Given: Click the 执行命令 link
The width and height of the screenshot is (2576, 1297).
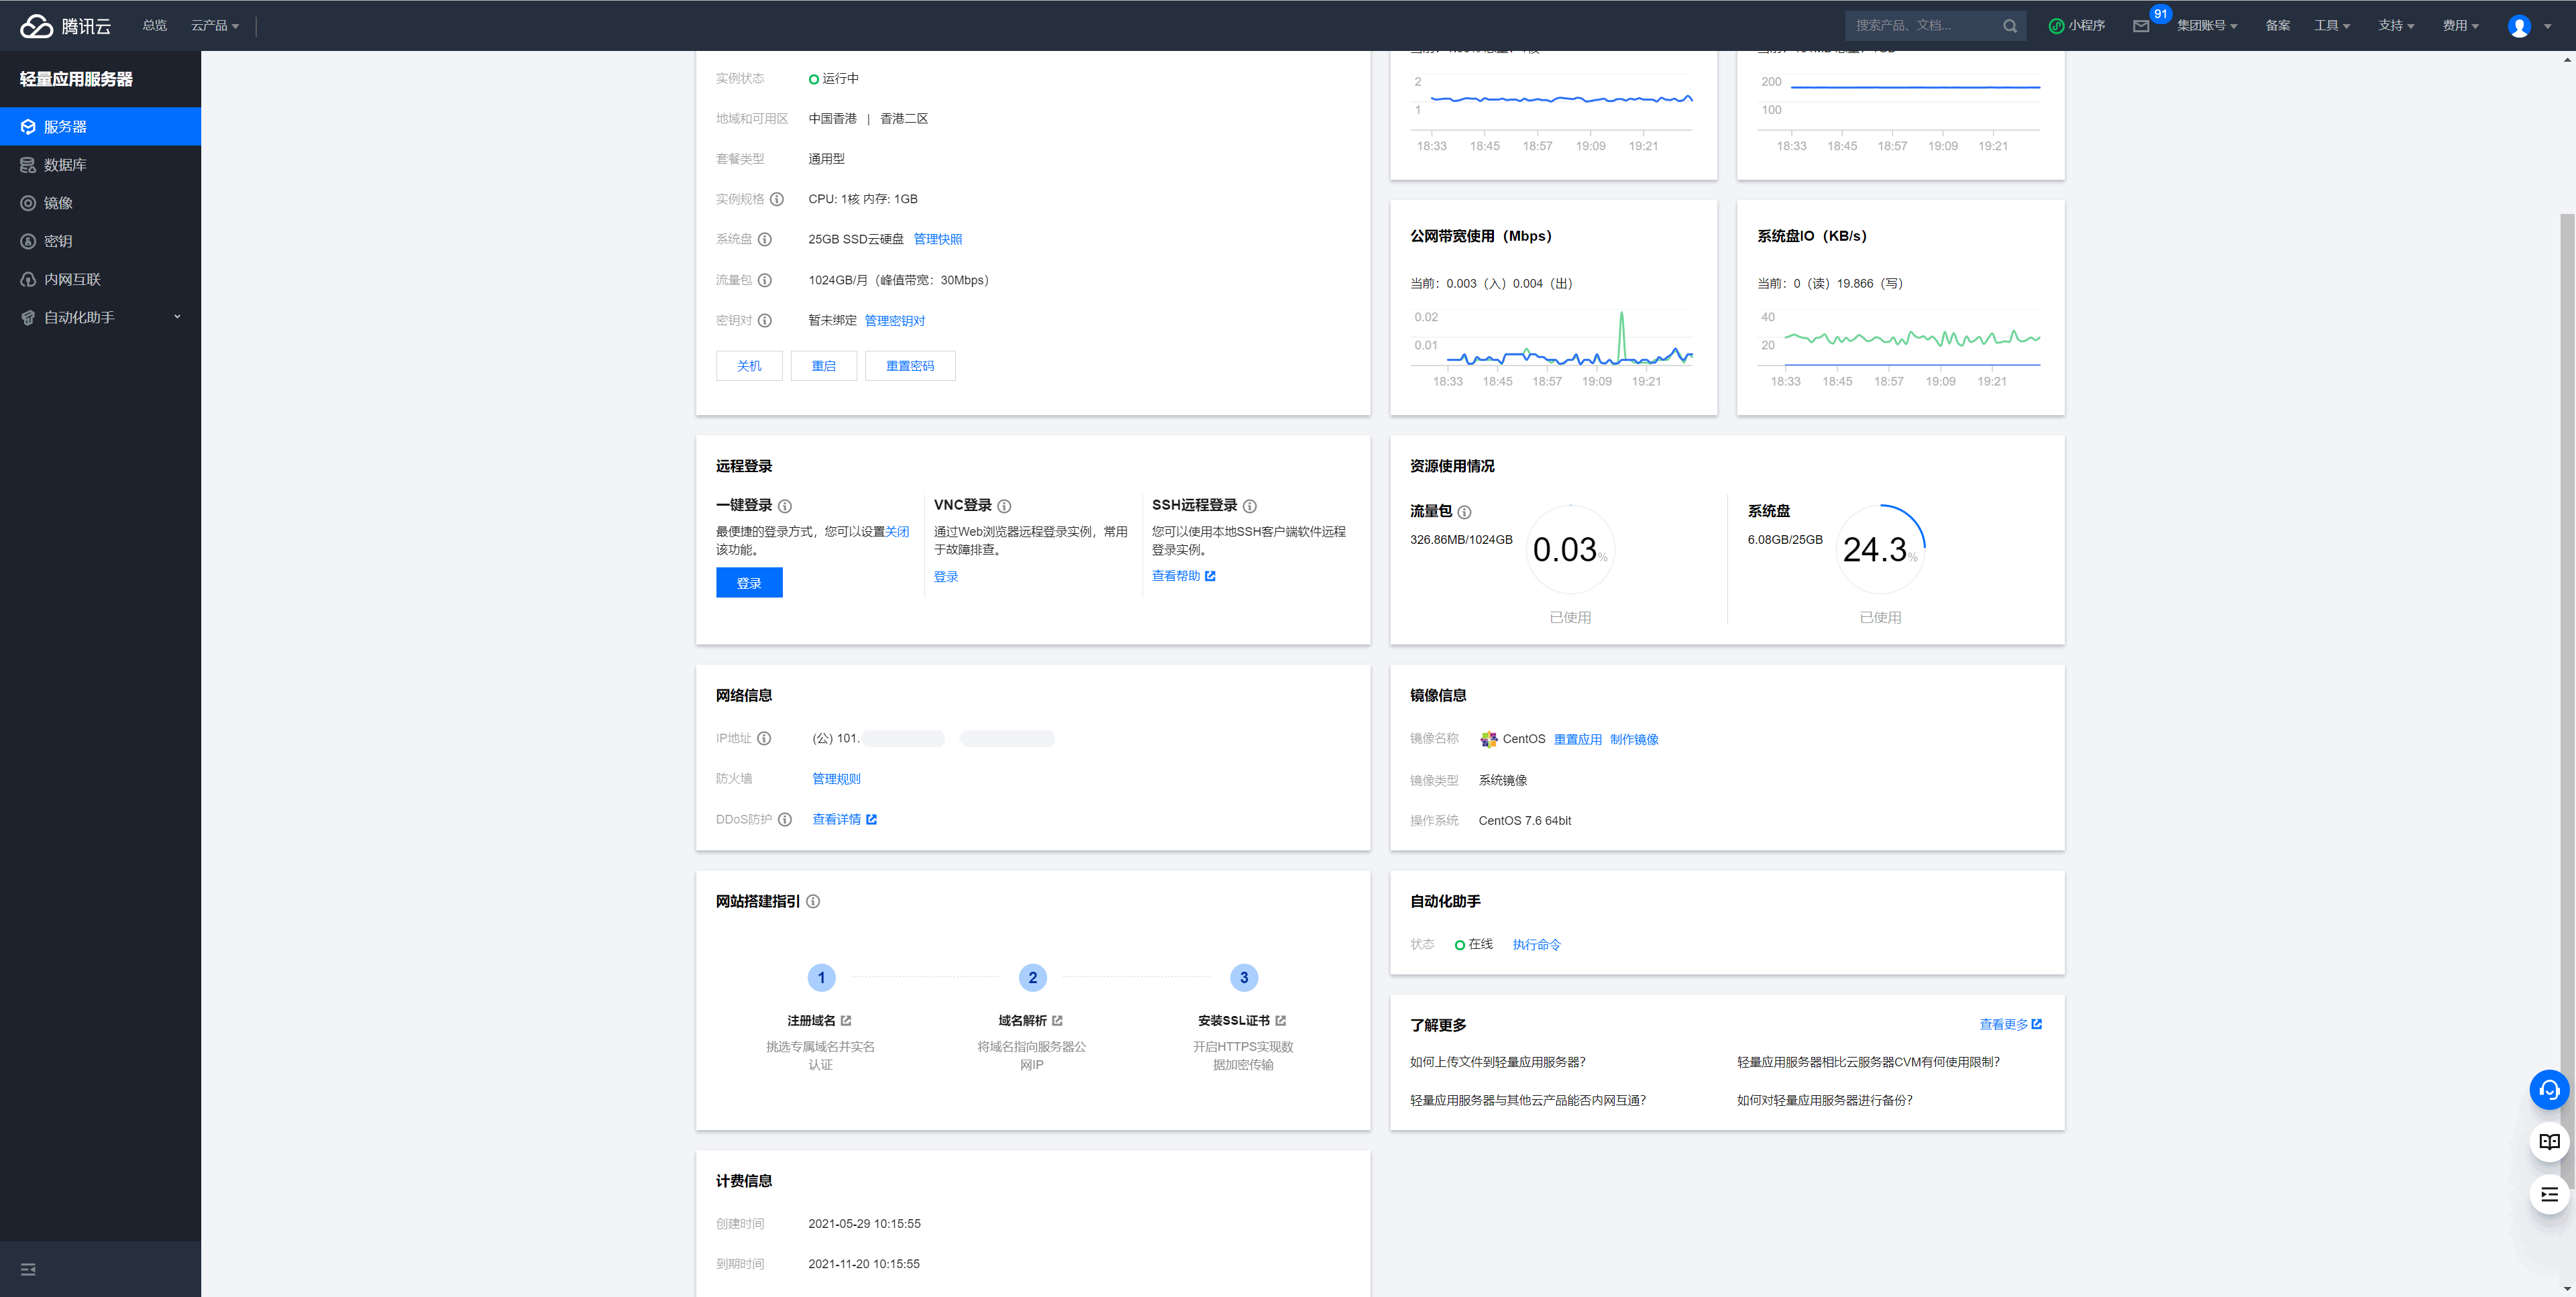Looking at the screenshot, I should click(1537, 945).
